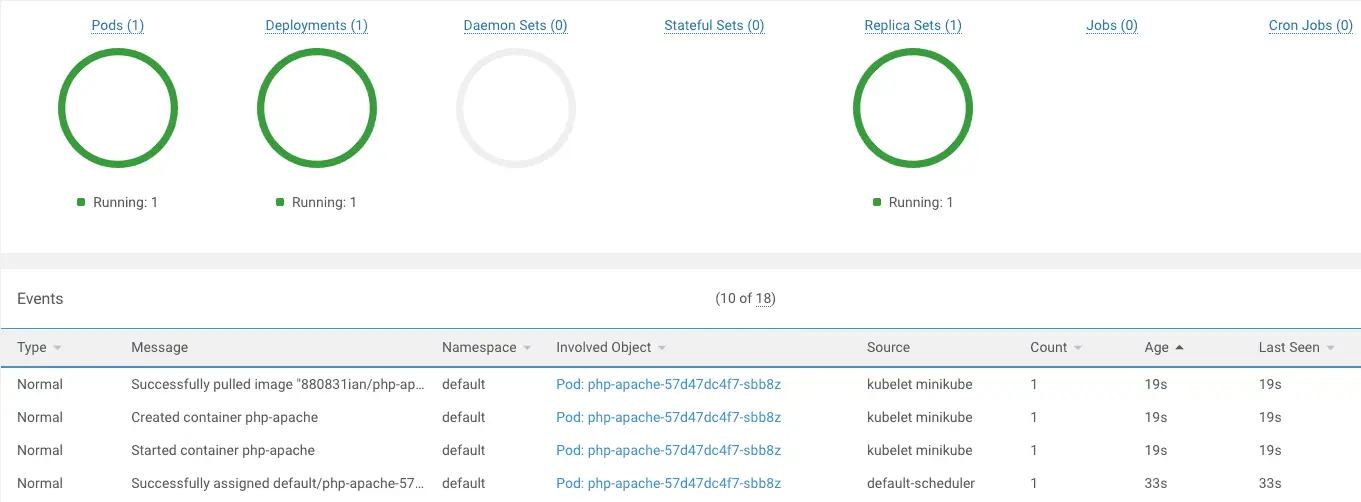The image size is (1361, 502).
Task: Open the Last Seen column dropdown
Action: point(1330,348)
